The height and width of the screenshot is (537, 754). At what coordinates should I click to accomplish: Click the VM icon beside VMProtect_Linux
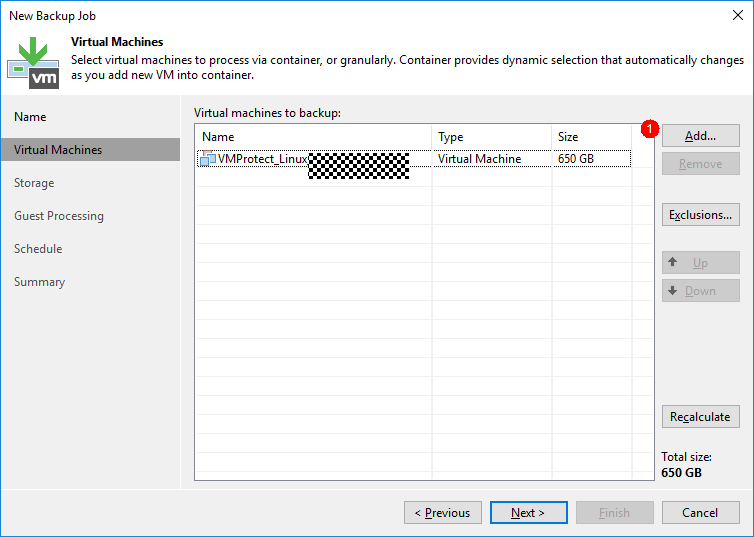208,159
